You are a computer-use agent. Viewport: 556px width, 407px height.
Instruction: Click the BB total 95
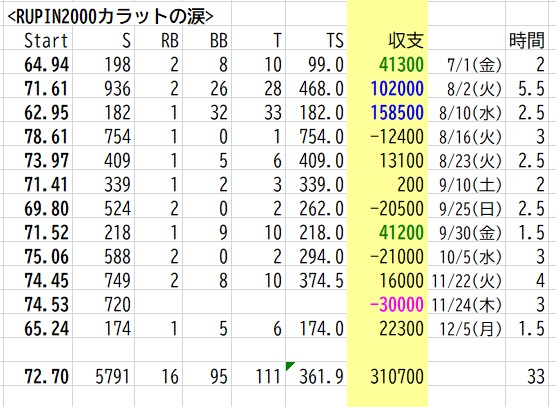pos(219,377)
